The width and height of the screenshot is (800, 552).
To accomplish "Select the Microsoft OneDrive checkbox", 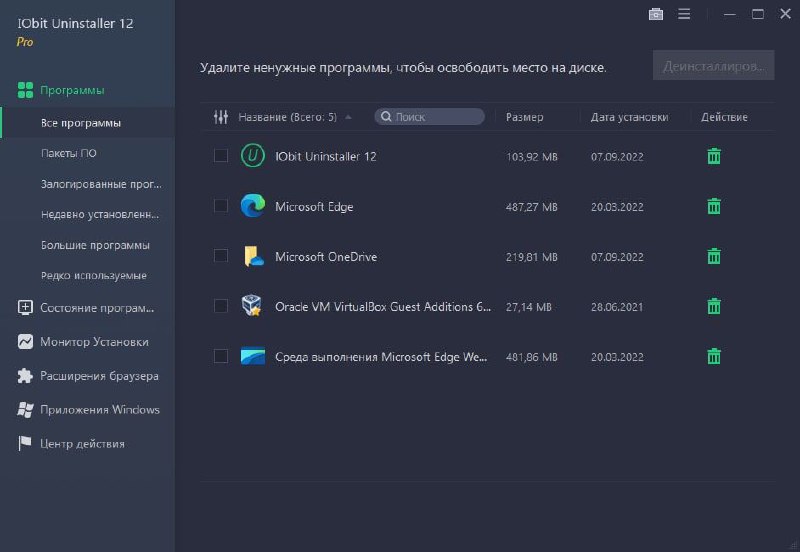I will tap(221, 256).
